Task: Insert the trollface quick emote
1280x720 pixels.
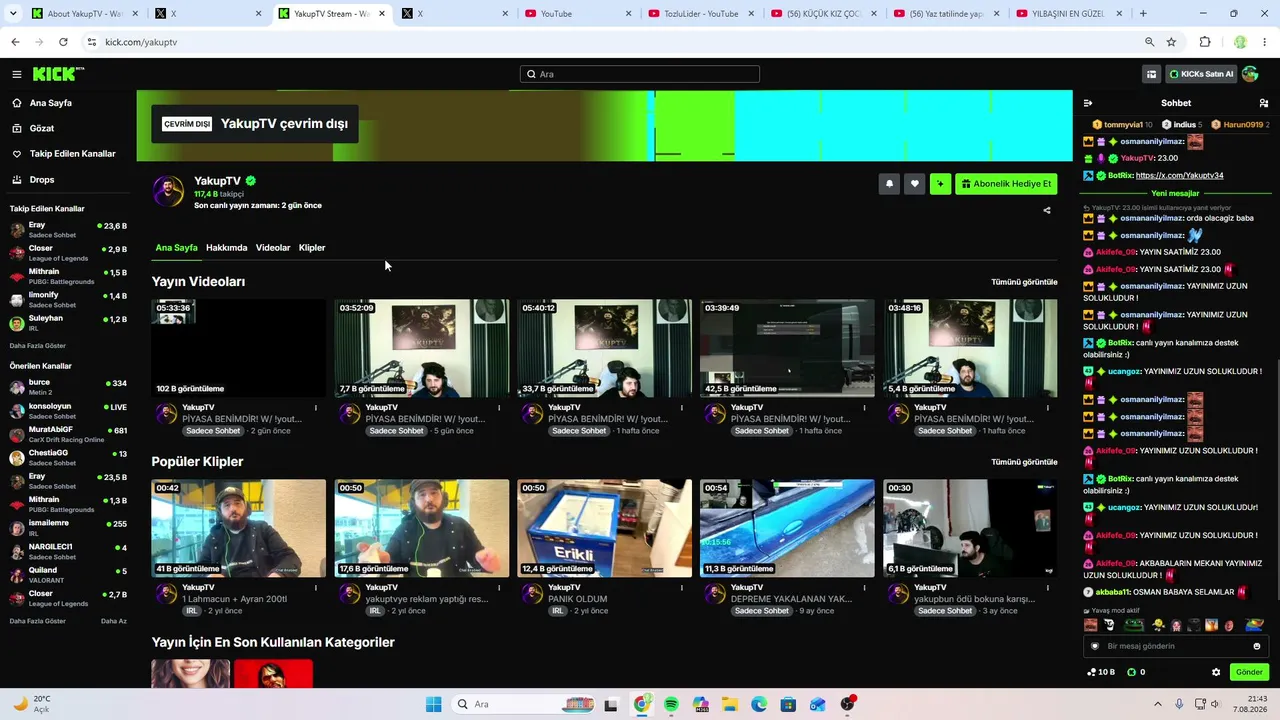Action: point(1109,625)
